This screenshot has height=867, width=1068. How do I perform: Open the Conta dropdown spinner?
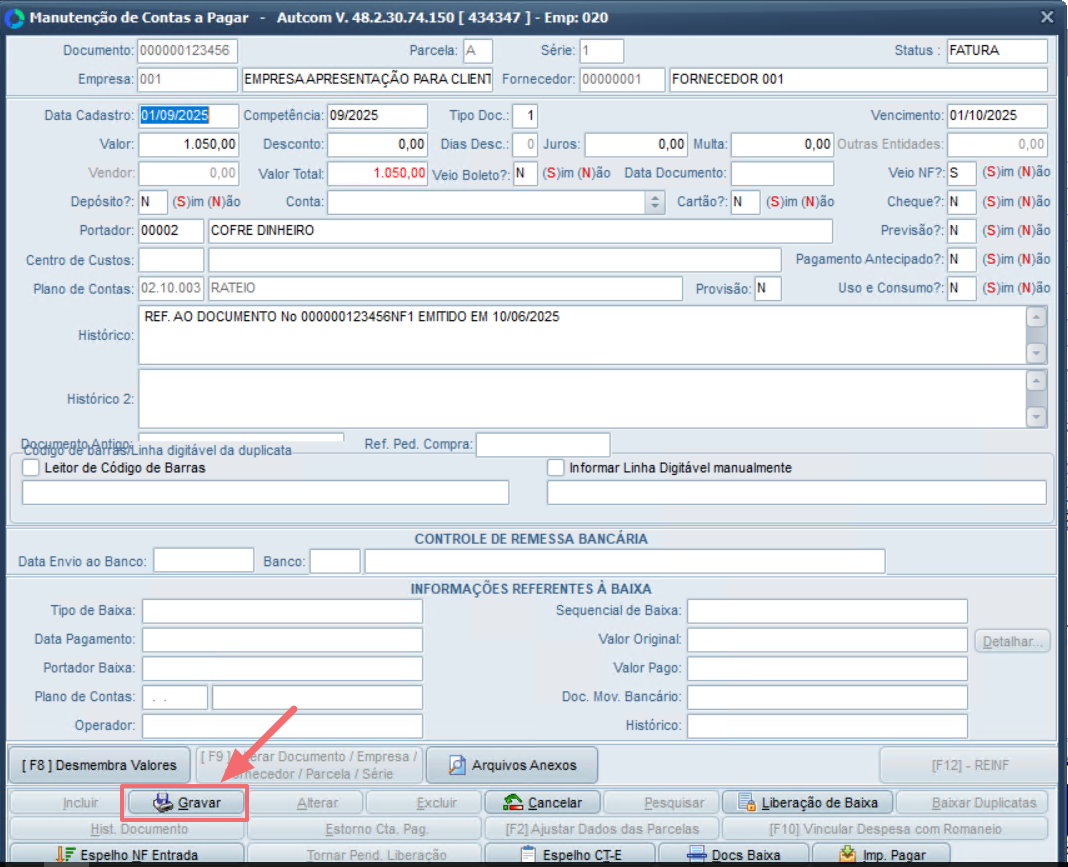pyautogui.click(x=655, y=202)
